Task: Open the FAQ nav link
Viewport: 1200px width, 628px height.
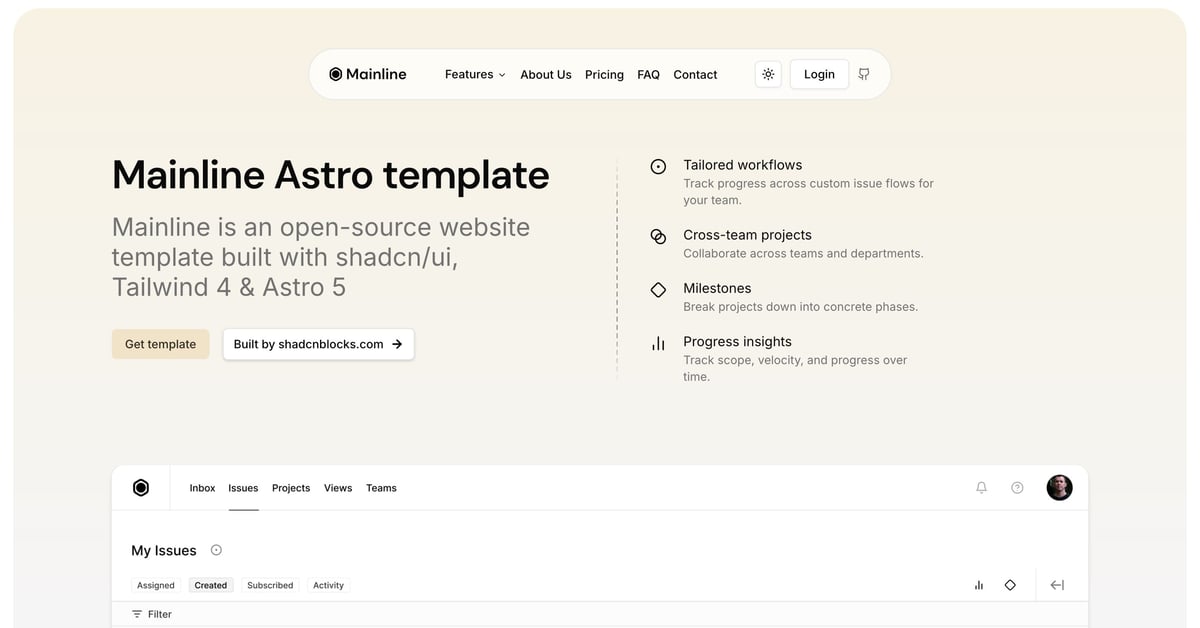Action: pyautogui.click(x=648, y=74)
